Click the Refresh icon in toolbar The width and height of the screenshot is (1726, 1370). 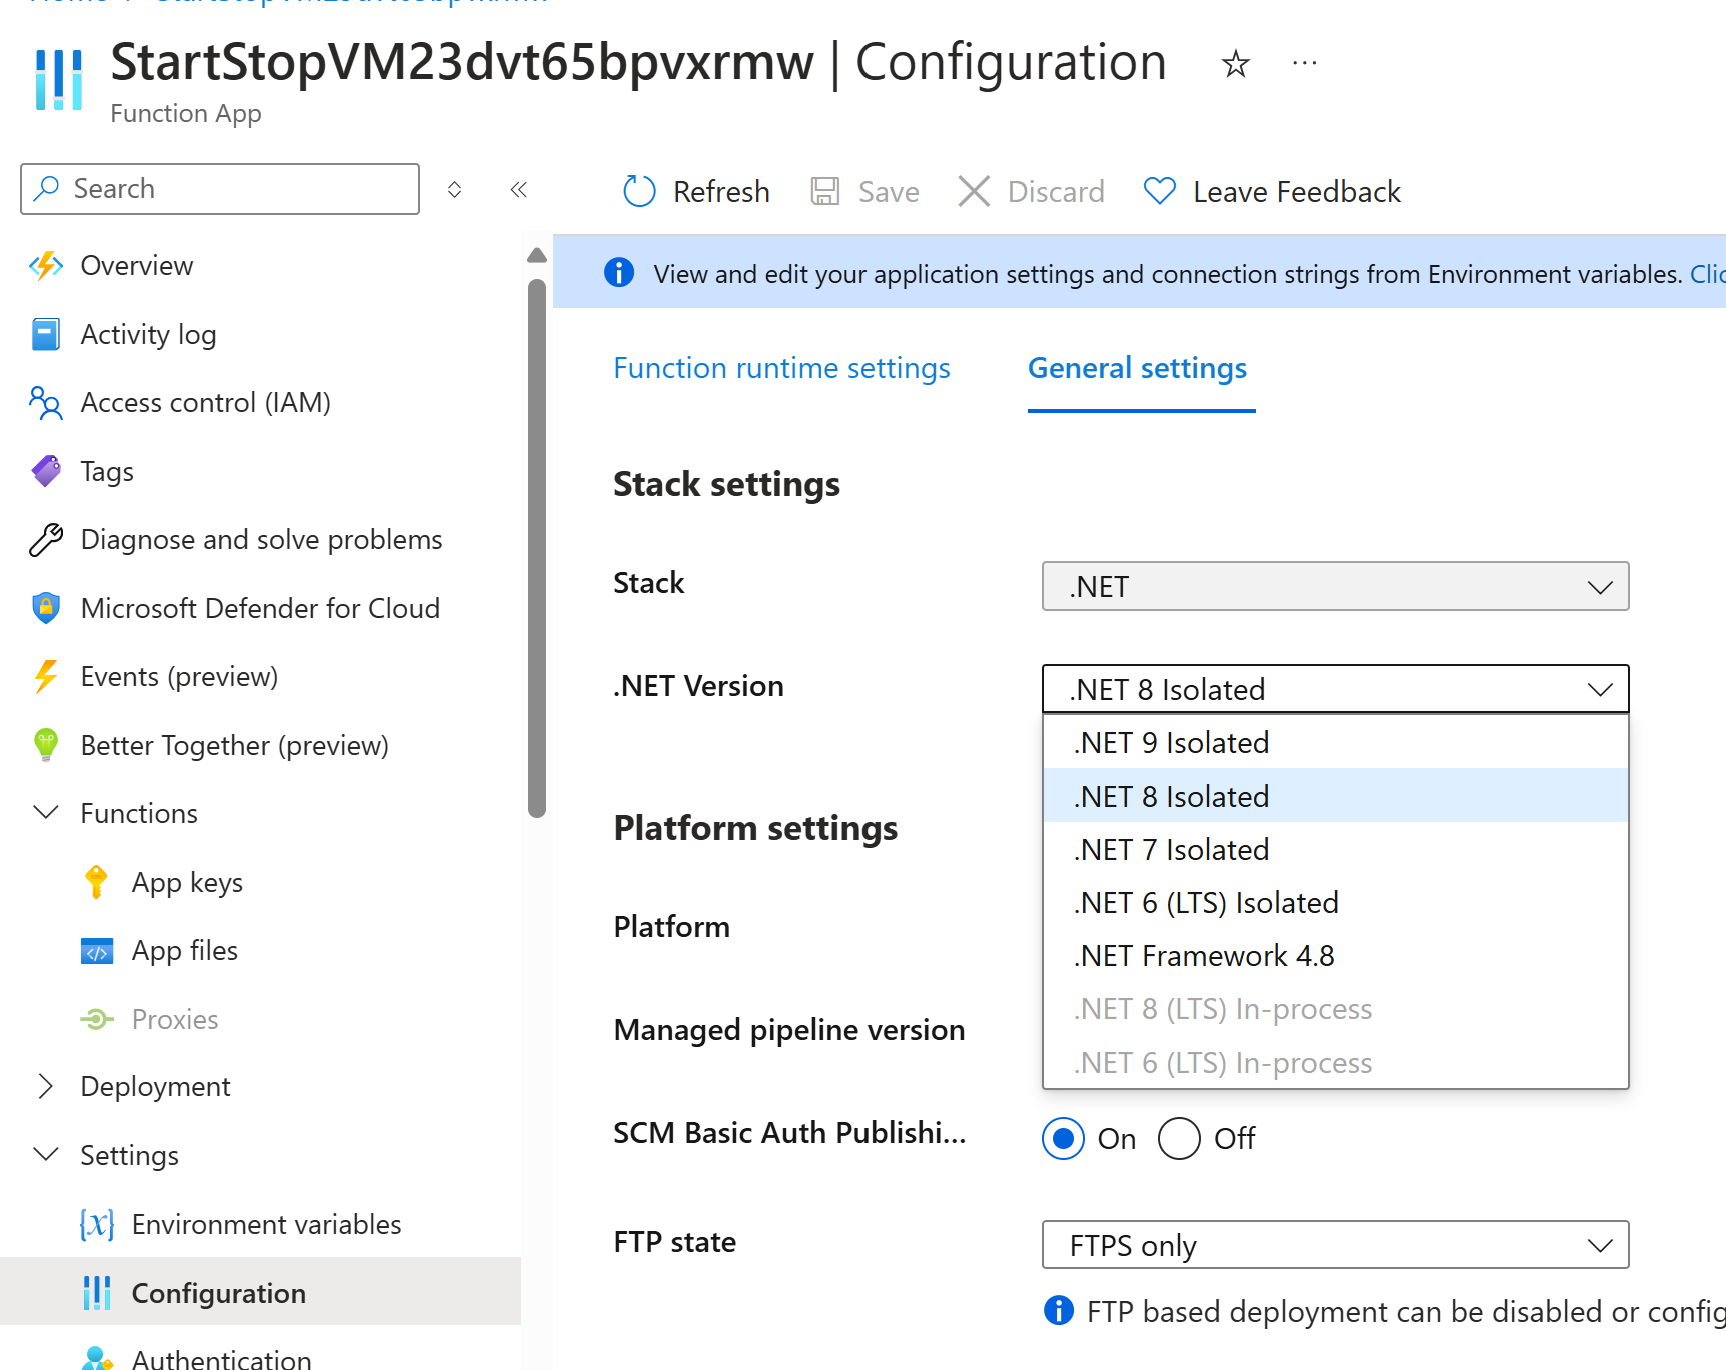[x=639, y=191]
